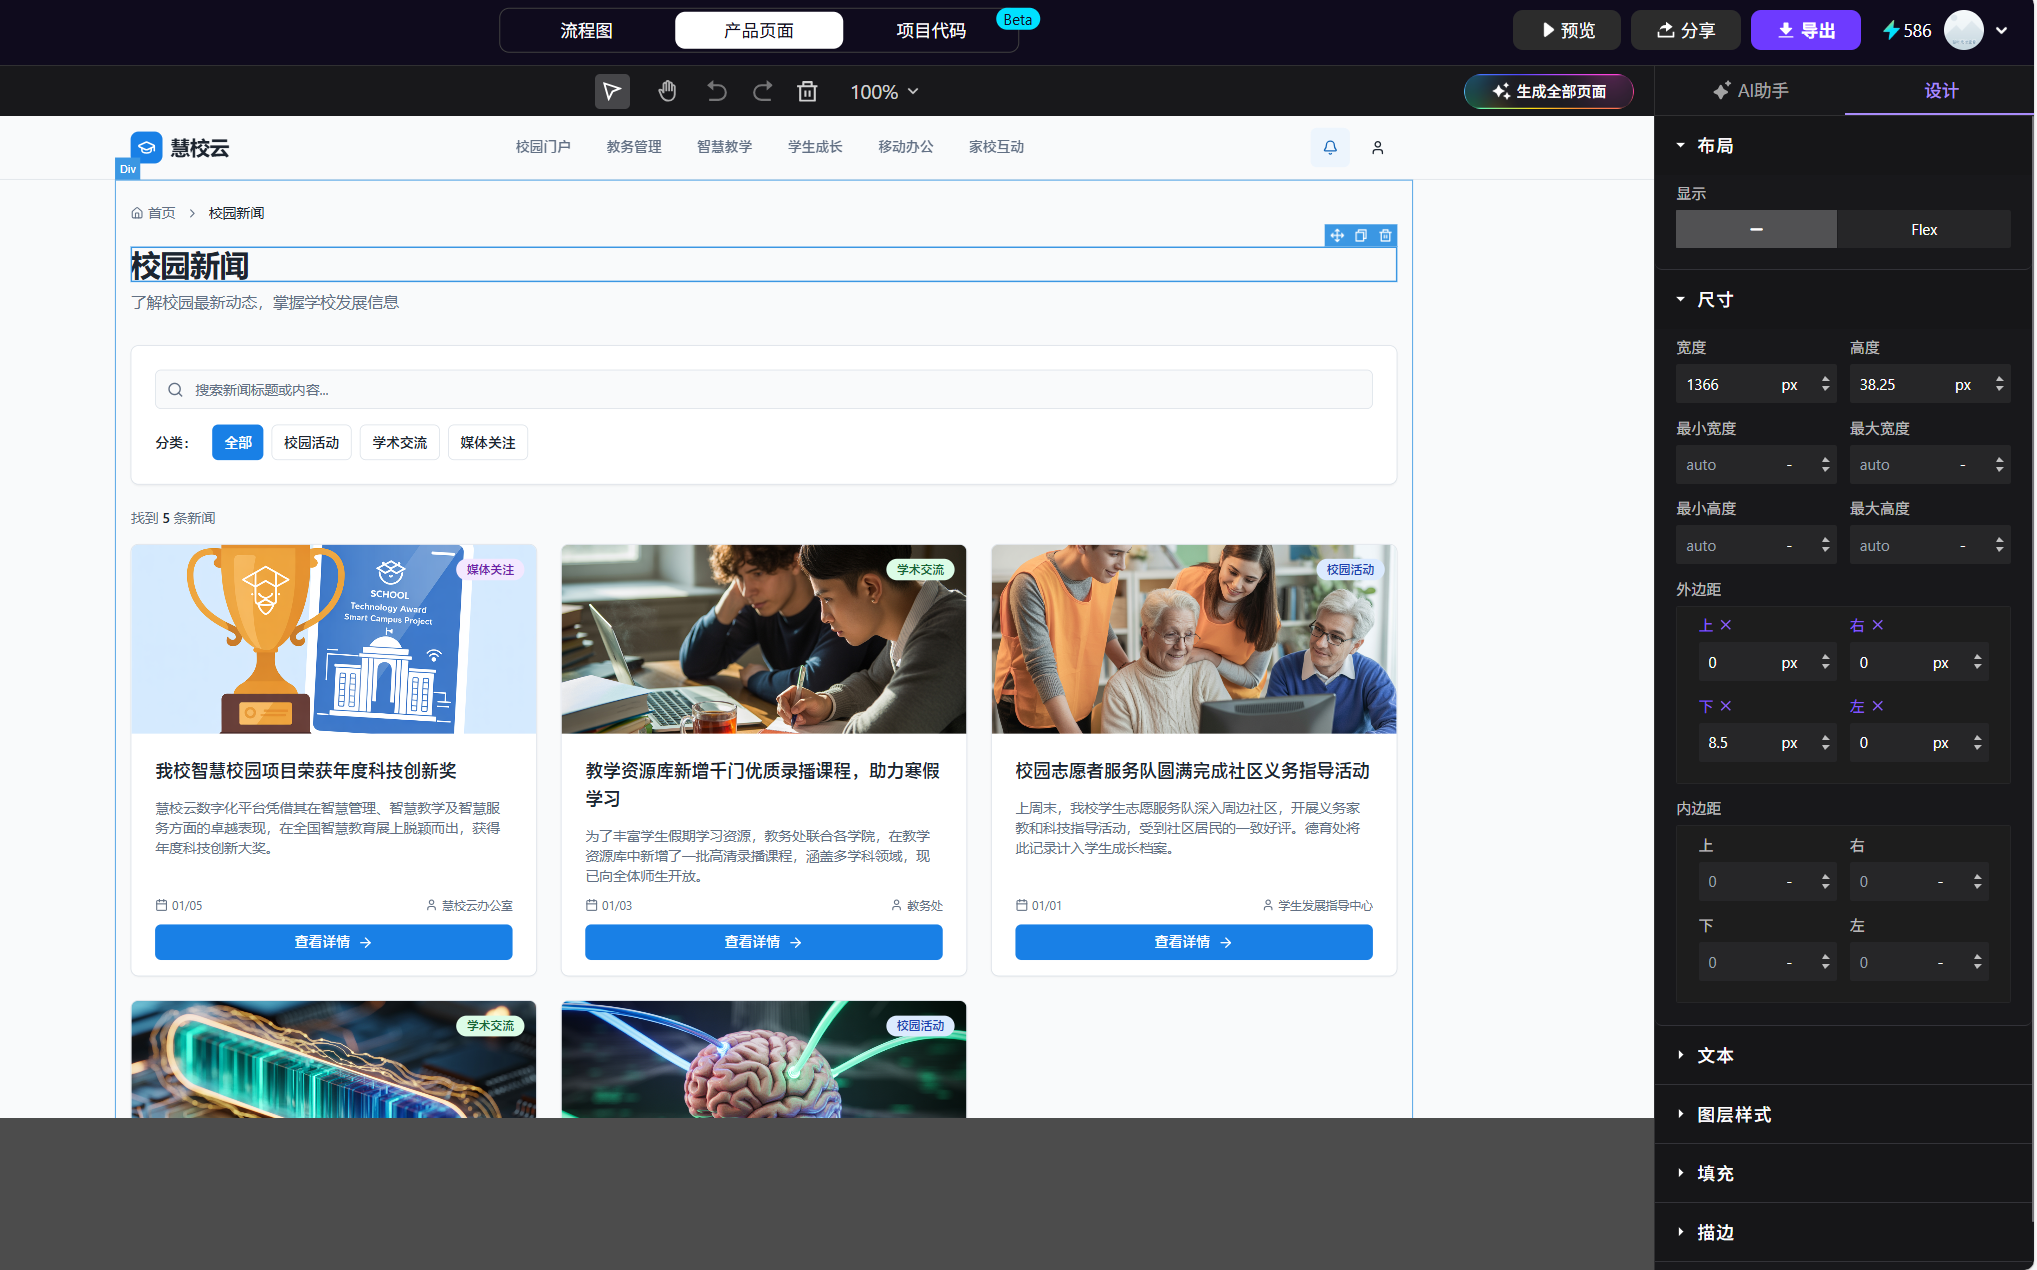Select the 校园活动 category filter
This screenshot has width=2037, height=1270.
pyautogui.click(x=312, y=443)
